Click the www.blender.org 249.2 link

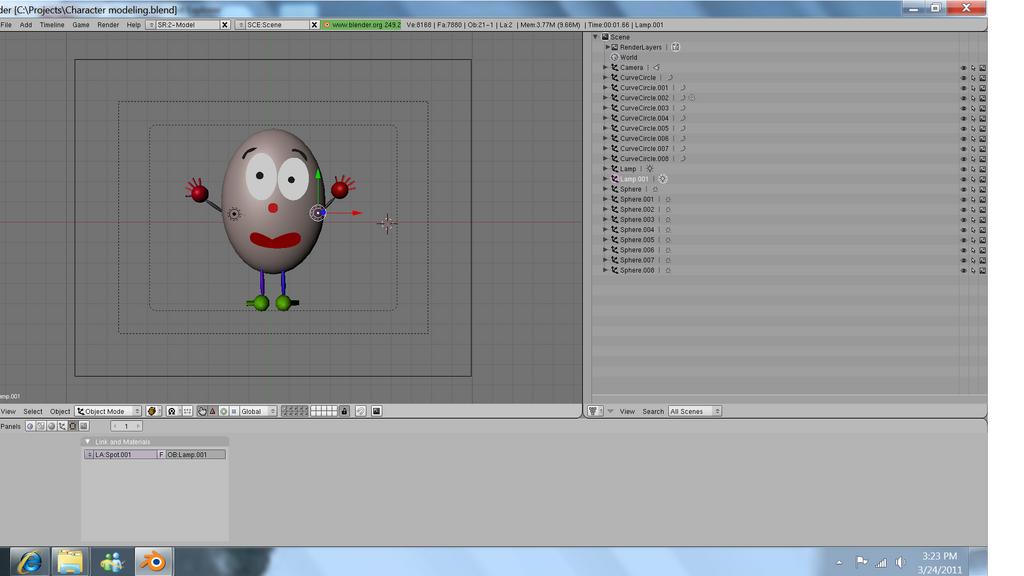361,25
